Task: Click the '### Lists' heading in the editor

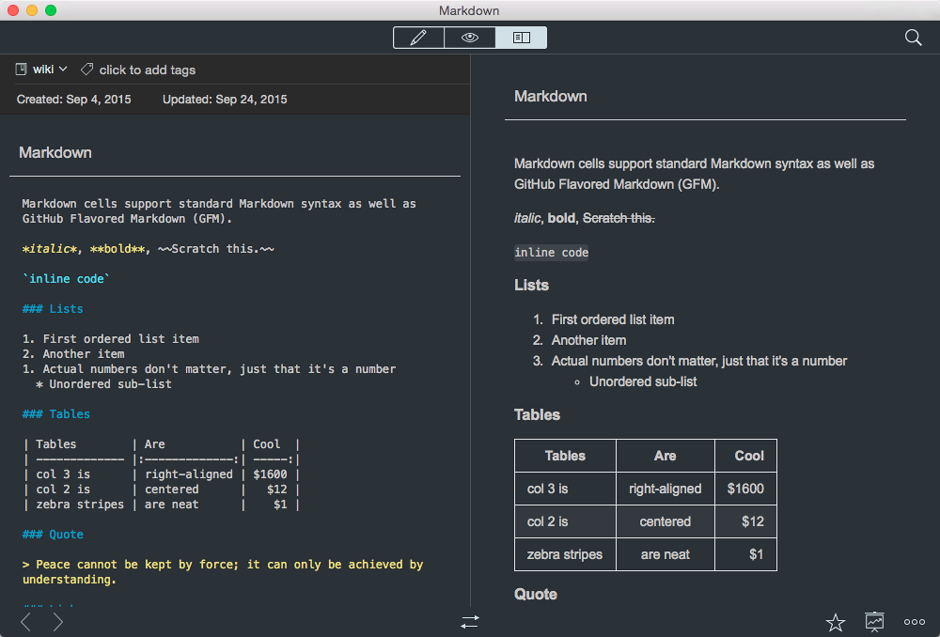Action: (53, 309)
